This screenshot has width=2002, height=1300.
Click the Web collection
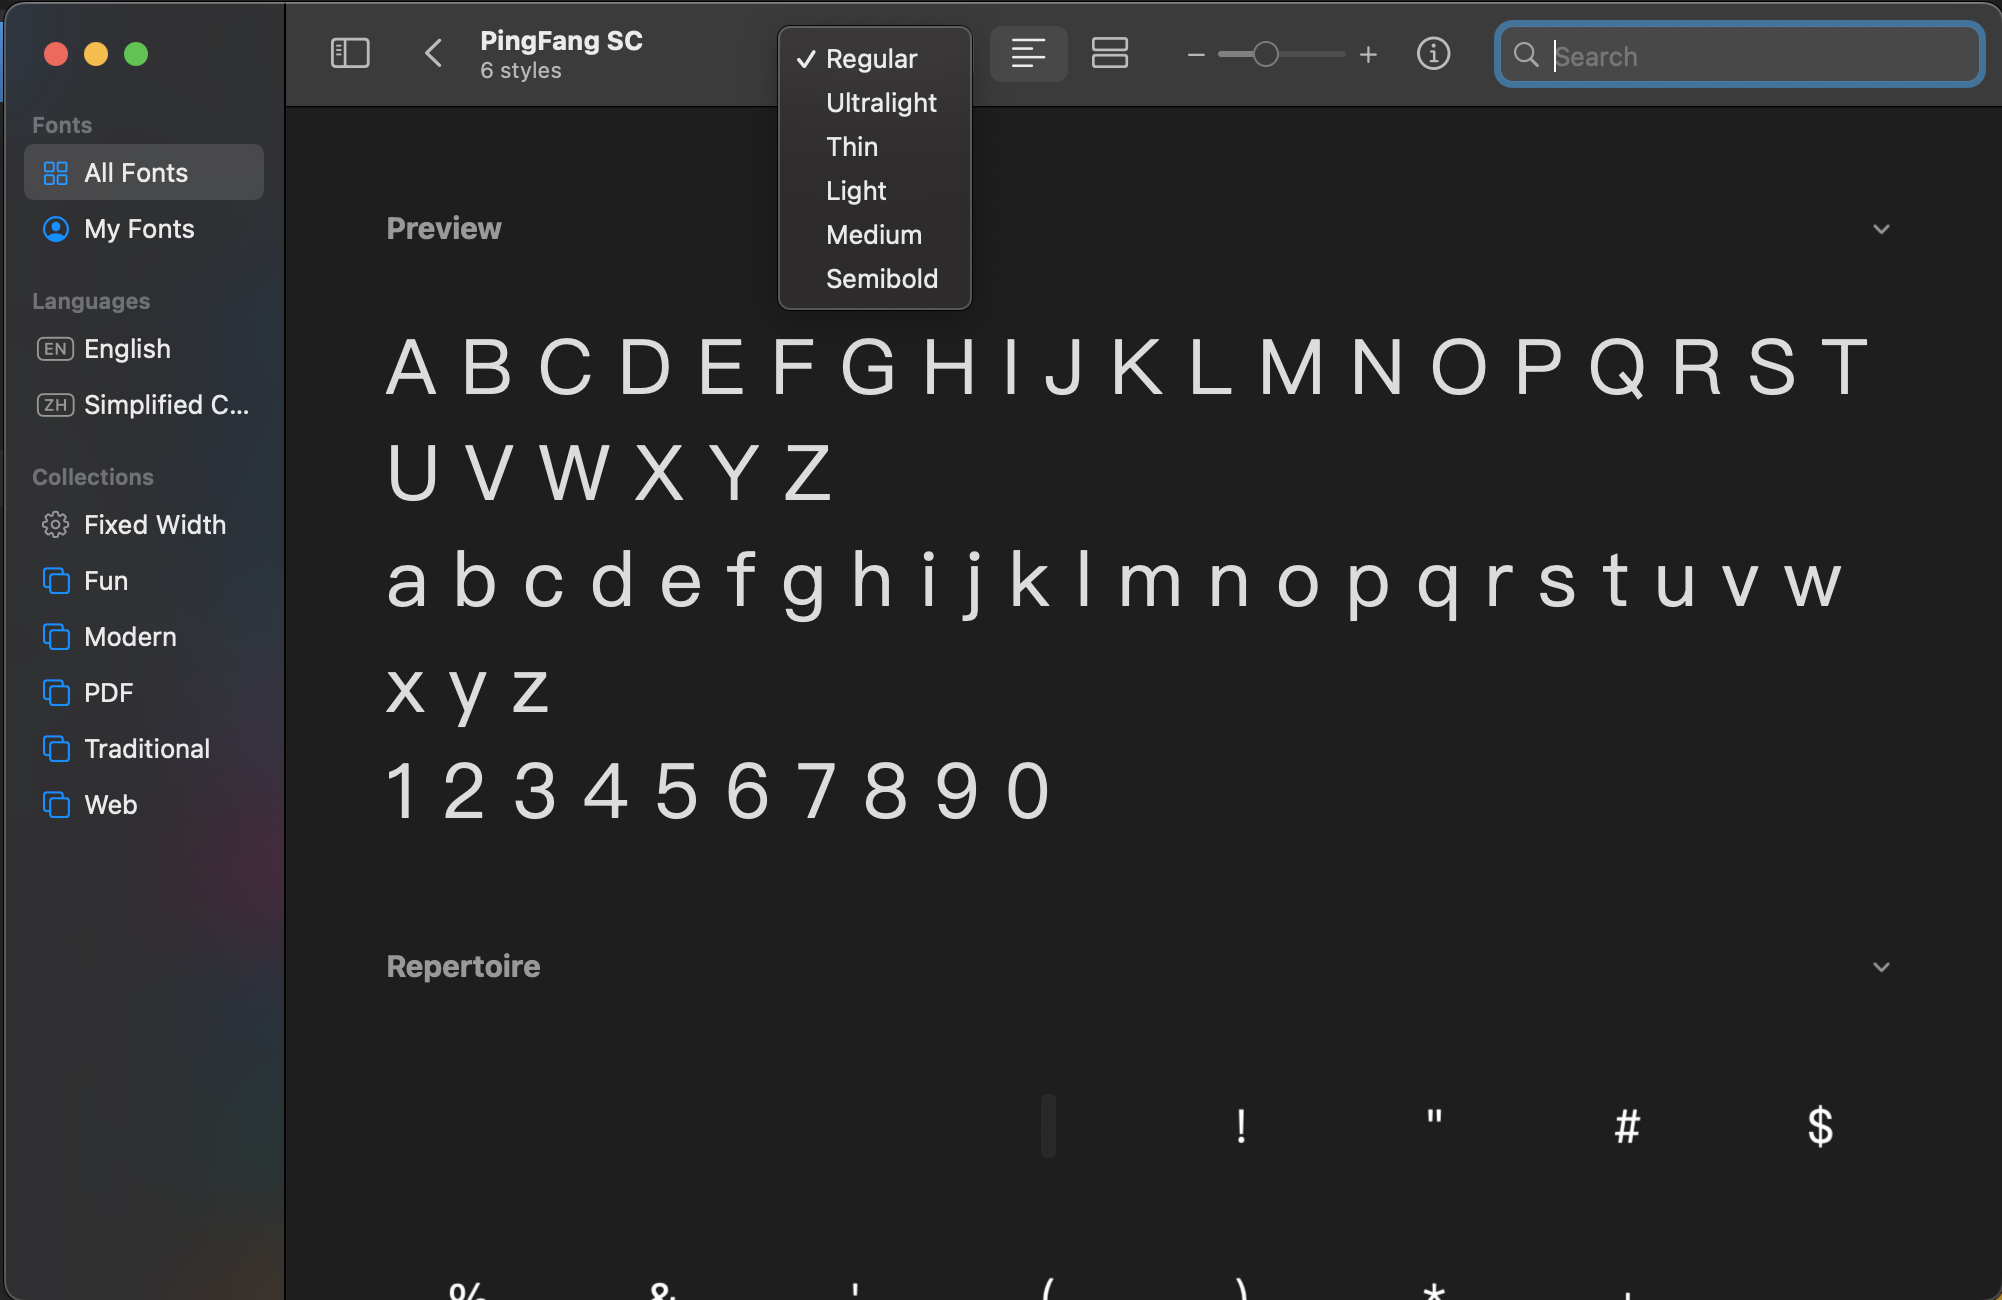point(109,804)
